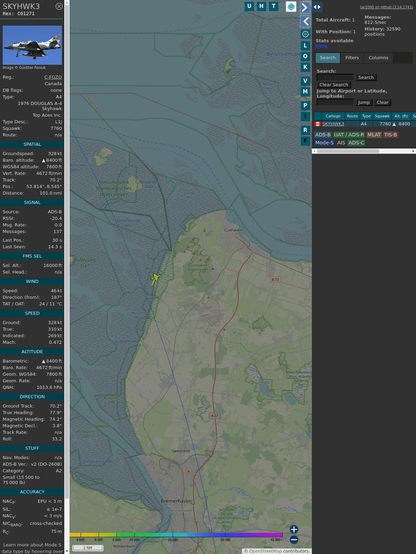
Task: Toggle sidebar width double-arrow button
Action: point(317,7)
